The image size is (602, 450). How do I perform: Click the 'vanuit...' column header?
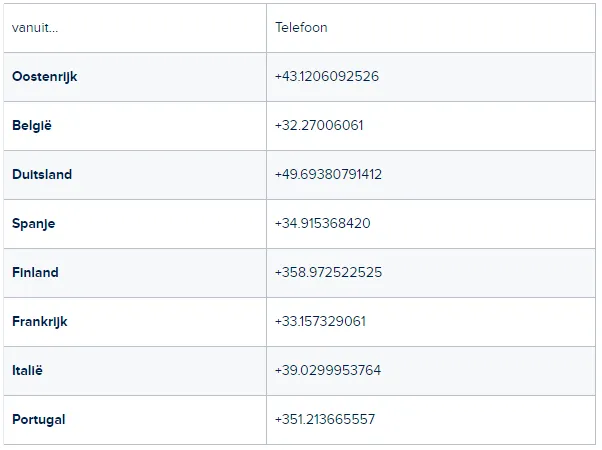35,28
